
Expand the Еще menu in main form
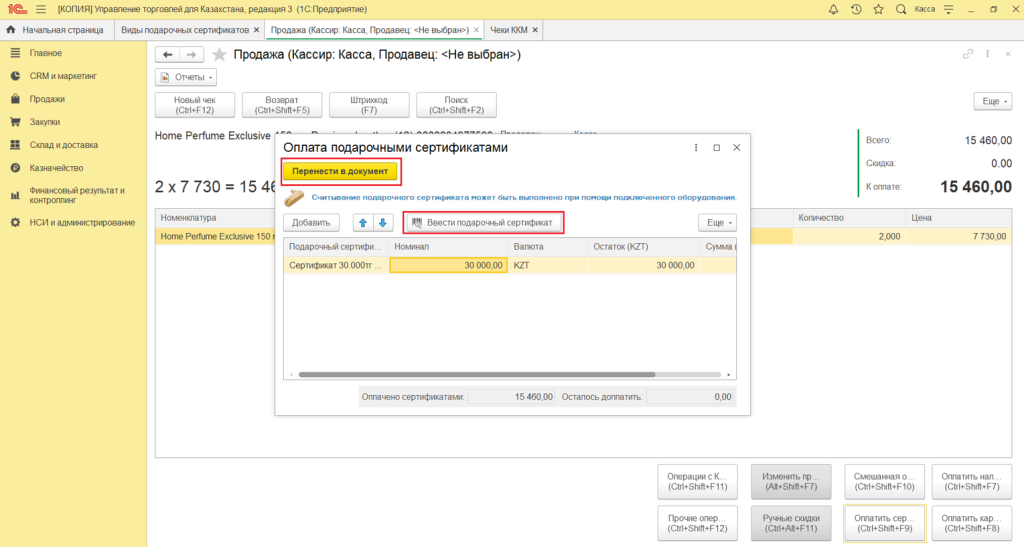(993, 101)
